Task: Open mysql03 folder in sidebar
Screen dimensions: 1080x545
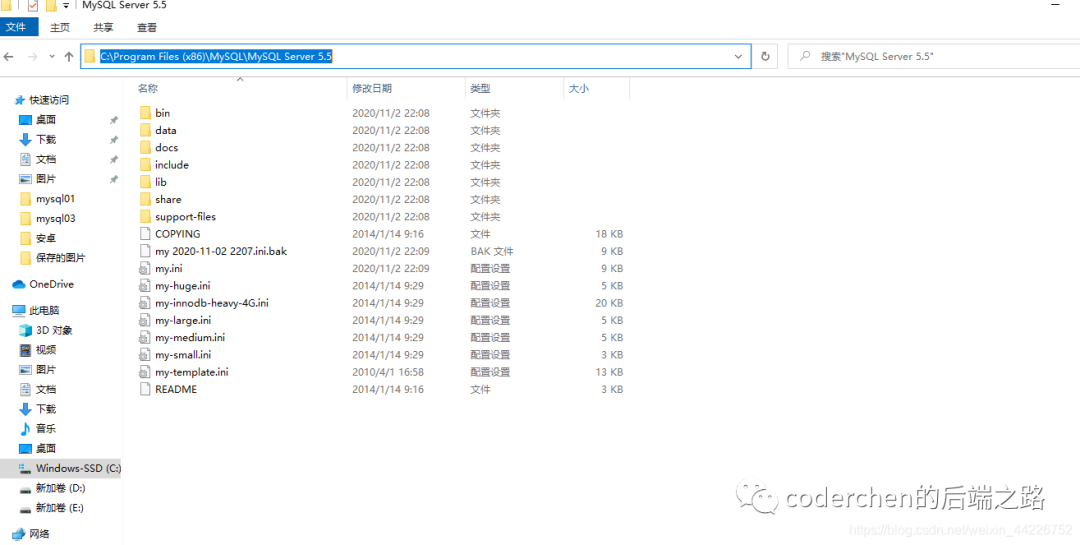Action: [55, 218]
